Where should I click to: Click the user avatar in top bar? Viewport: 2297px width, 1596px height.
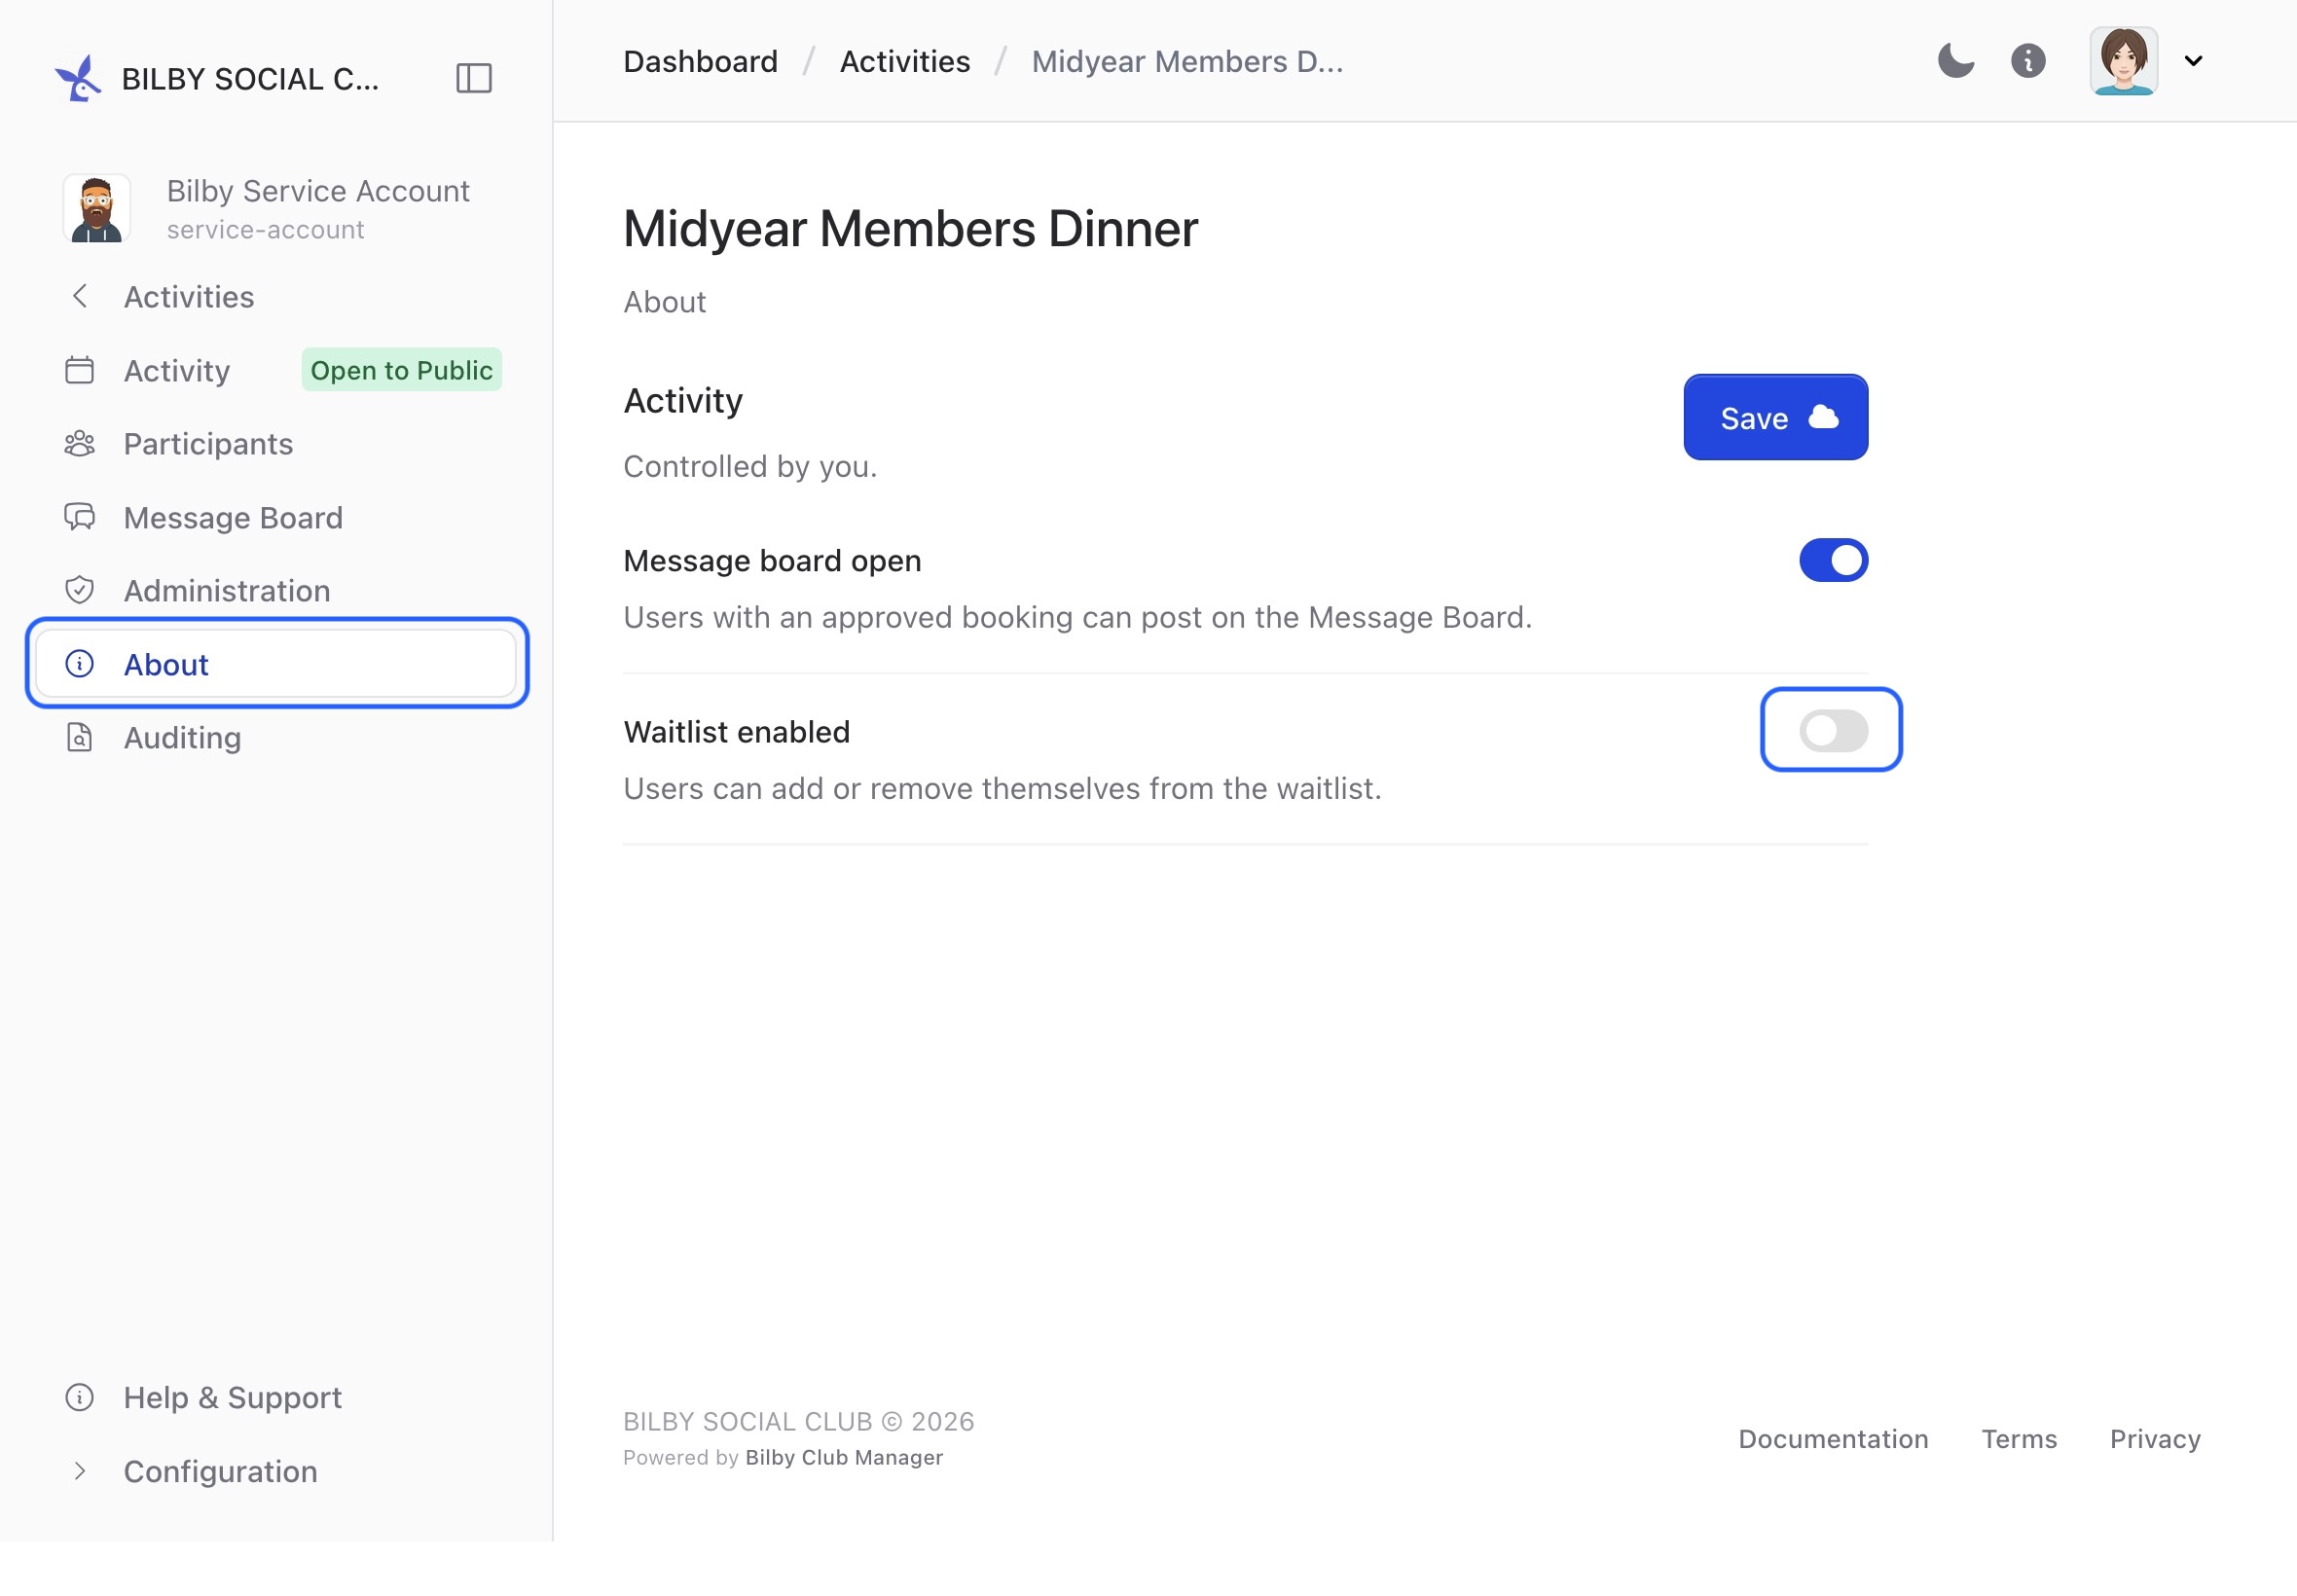tap(2123, 61)
